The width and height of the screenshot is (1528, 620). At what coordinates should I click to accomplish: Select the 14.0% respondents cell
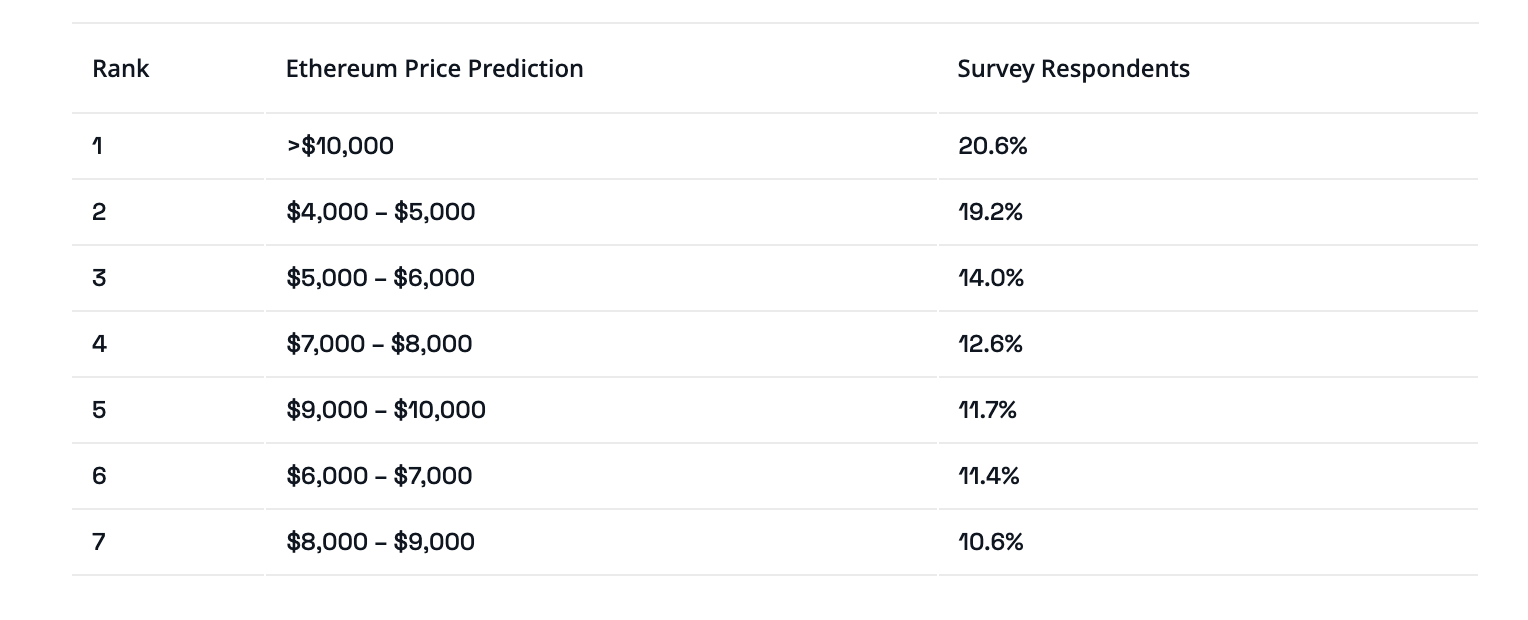[991, 278]
